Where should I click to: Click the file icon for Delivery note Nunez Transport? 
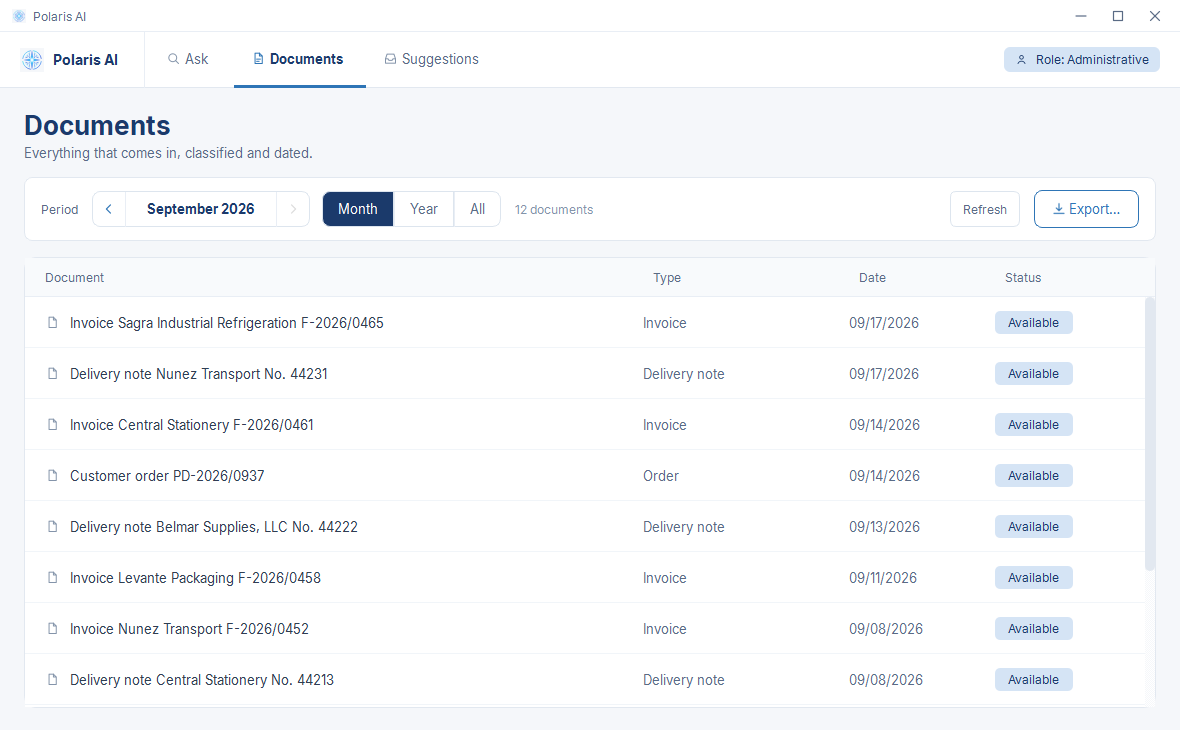click(x=53, y=373)
